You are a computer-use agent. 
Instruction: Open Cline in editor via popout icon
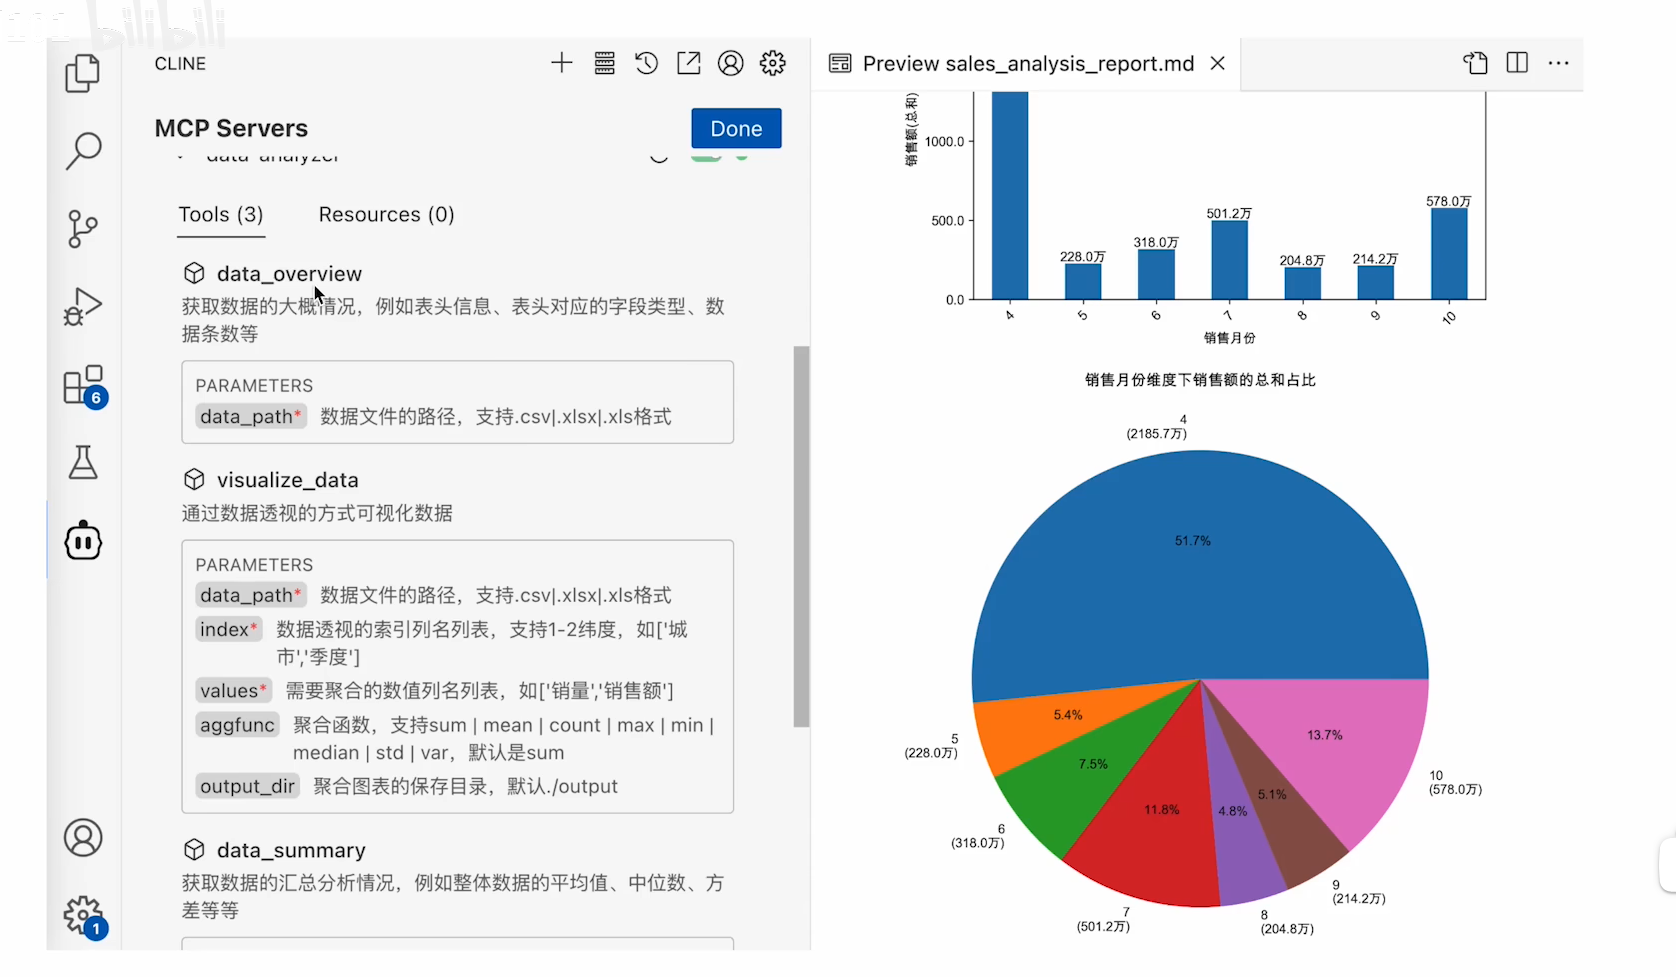point(689,63)
